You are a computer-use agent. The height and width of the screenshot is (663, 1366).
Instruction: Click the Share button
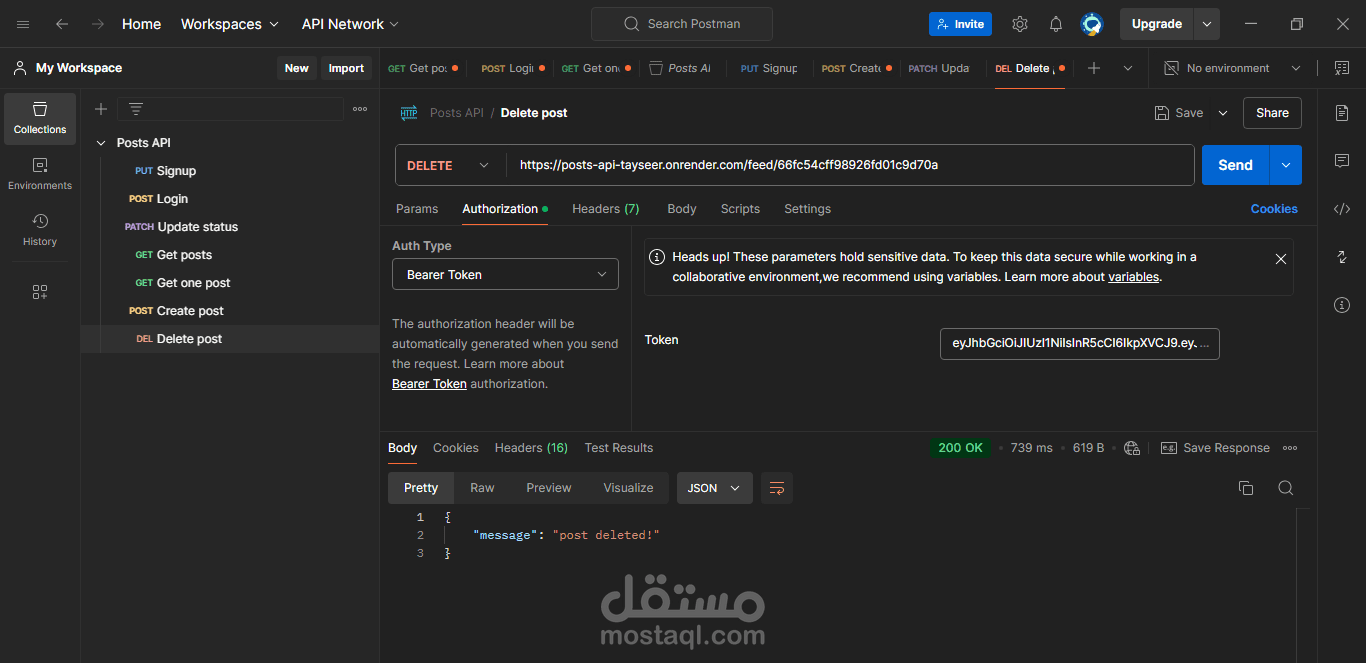[x=1272, y=113]
